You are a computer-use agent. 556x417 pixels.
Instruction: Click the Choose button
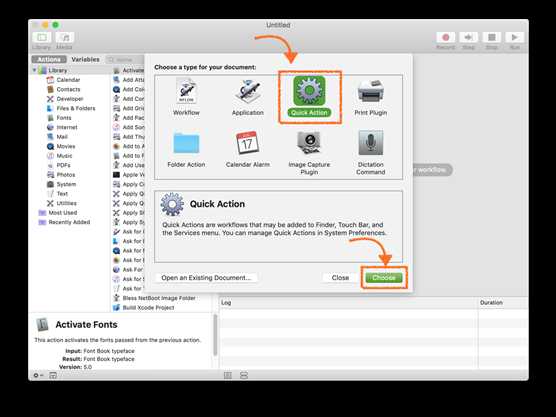[x=384, y=277]
